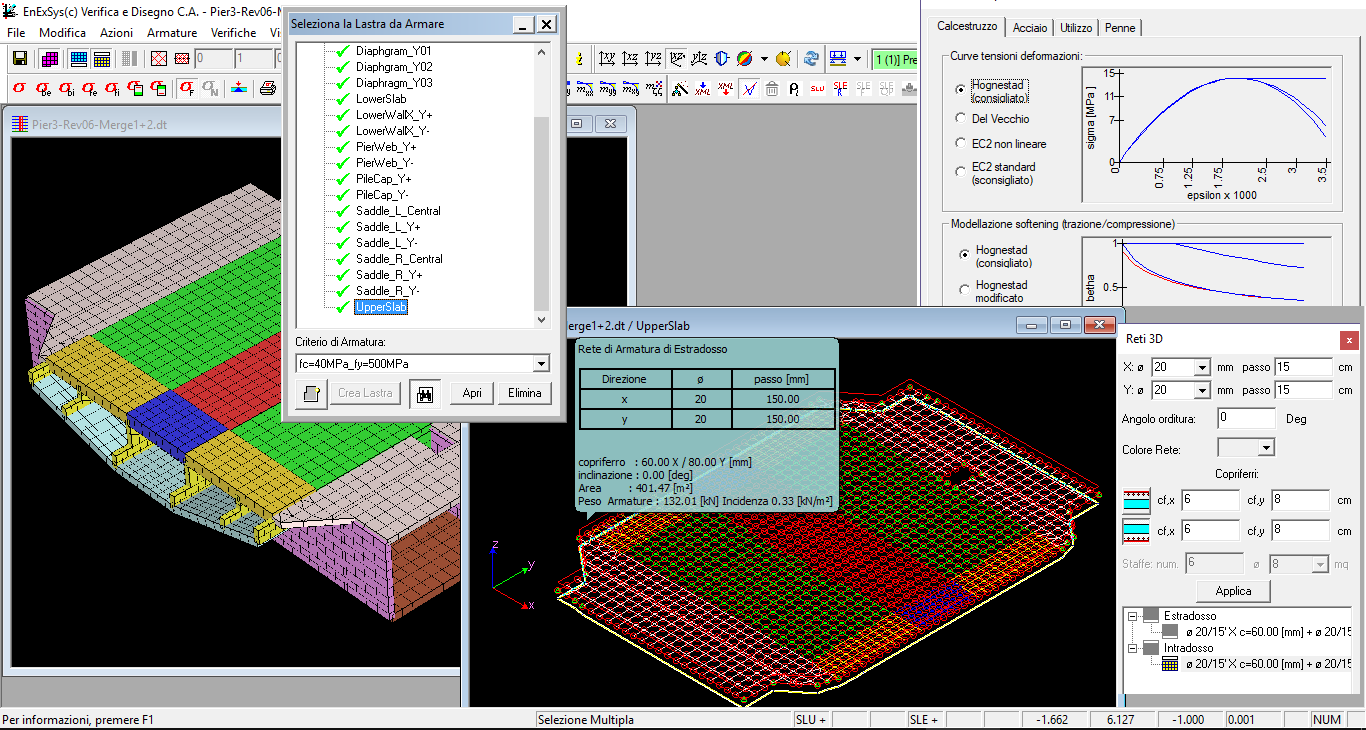This screenshot has width=1366, height=730.
Task: Select the XY axis view icon
Action: tap(607, 59)
